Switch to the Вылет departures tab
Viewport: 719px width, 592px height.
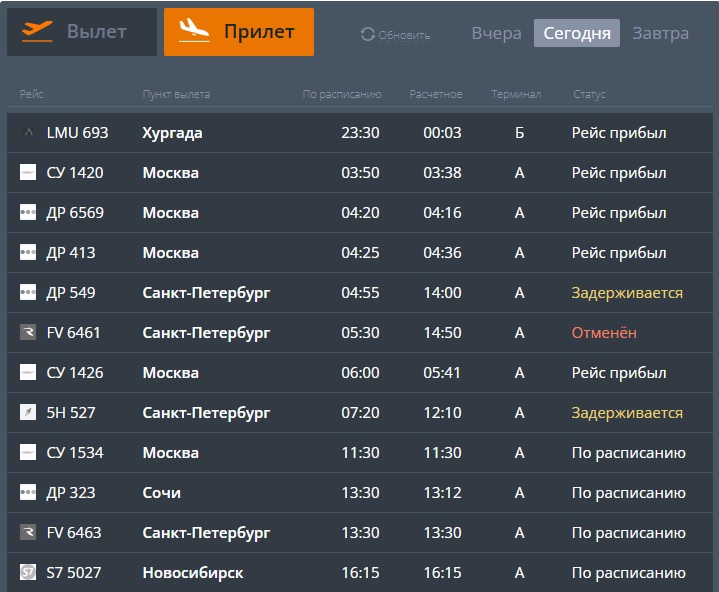click(x=82, y=32)
